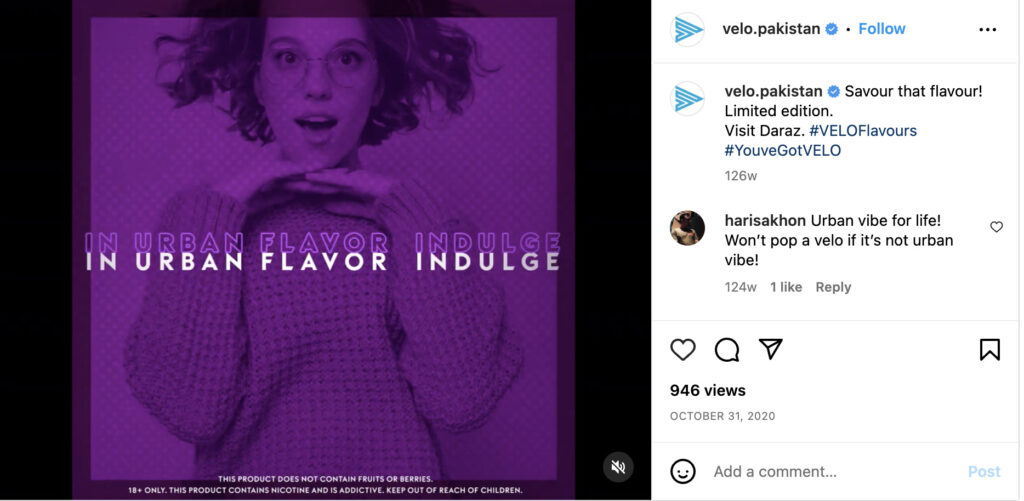Unmute the video sound
The width and height of the screenshot is (1024, 501).
pos(618,467)
